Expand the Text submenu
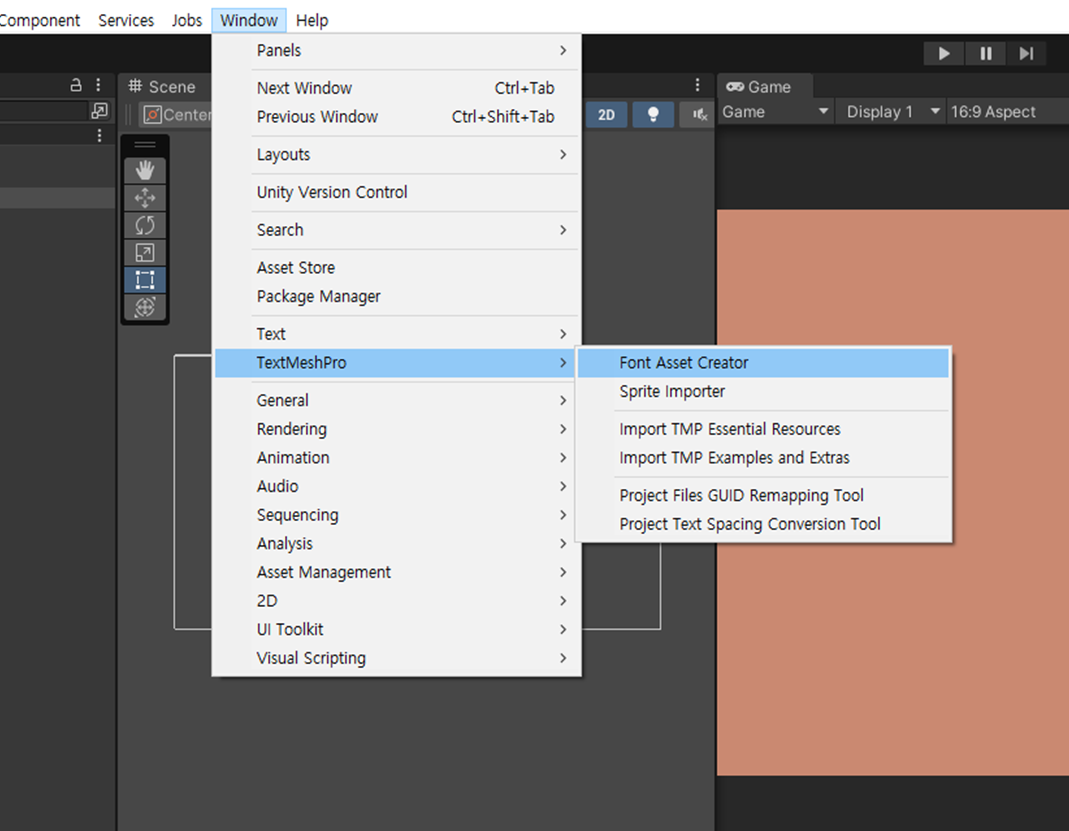 pos(397,334)
